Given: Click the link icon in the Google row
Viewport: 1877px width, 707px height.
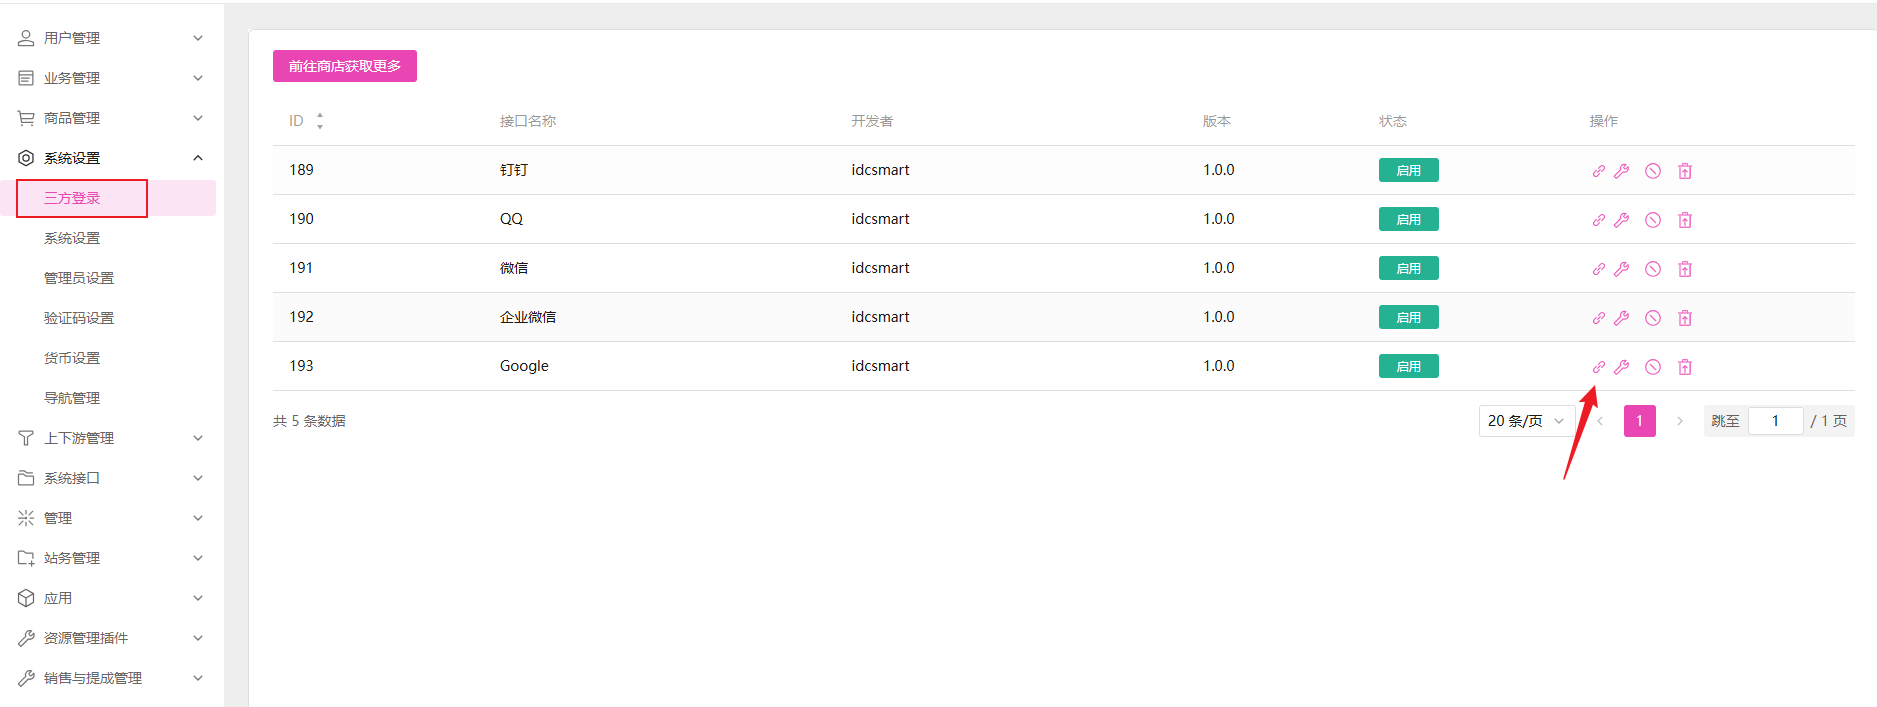Looking at the screenshot, I should 1598,367.
